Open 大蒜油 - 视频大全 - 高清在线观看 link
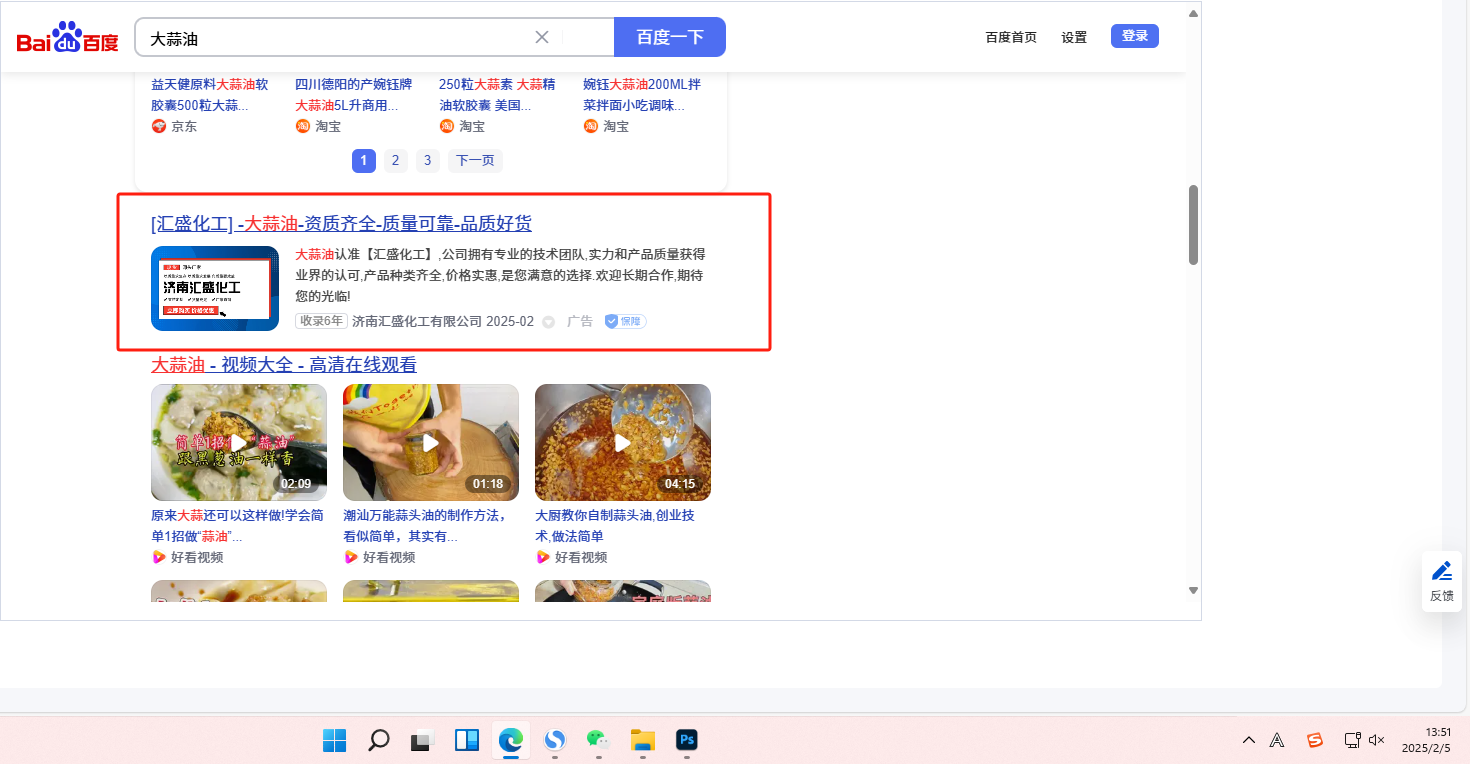 pos(284,365)
